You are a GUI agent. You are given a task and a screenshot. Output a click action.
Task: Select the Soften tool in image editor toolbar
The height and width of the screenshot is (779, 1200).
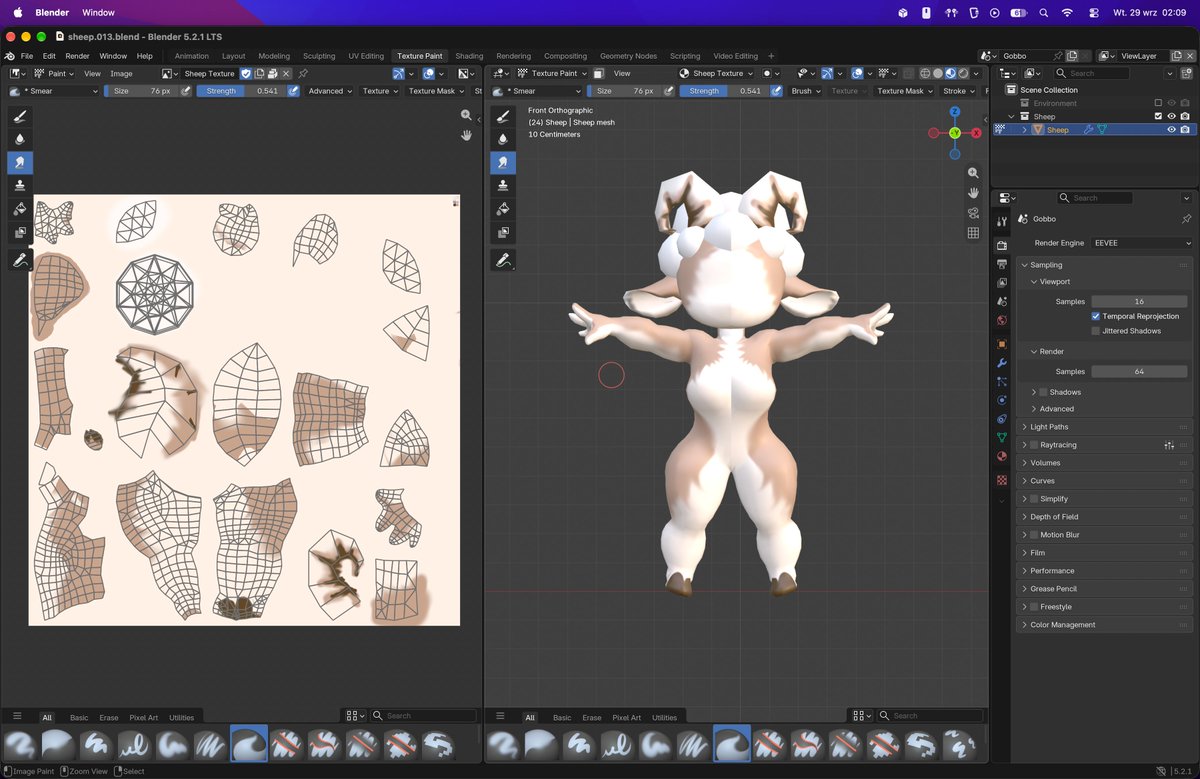coord(20,139)
